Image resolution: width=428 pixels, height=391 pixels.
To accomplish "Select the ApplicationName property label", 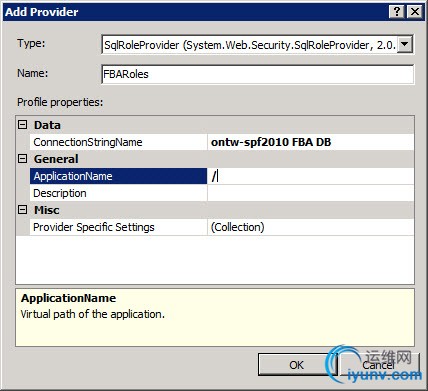I will pos(118,176).
